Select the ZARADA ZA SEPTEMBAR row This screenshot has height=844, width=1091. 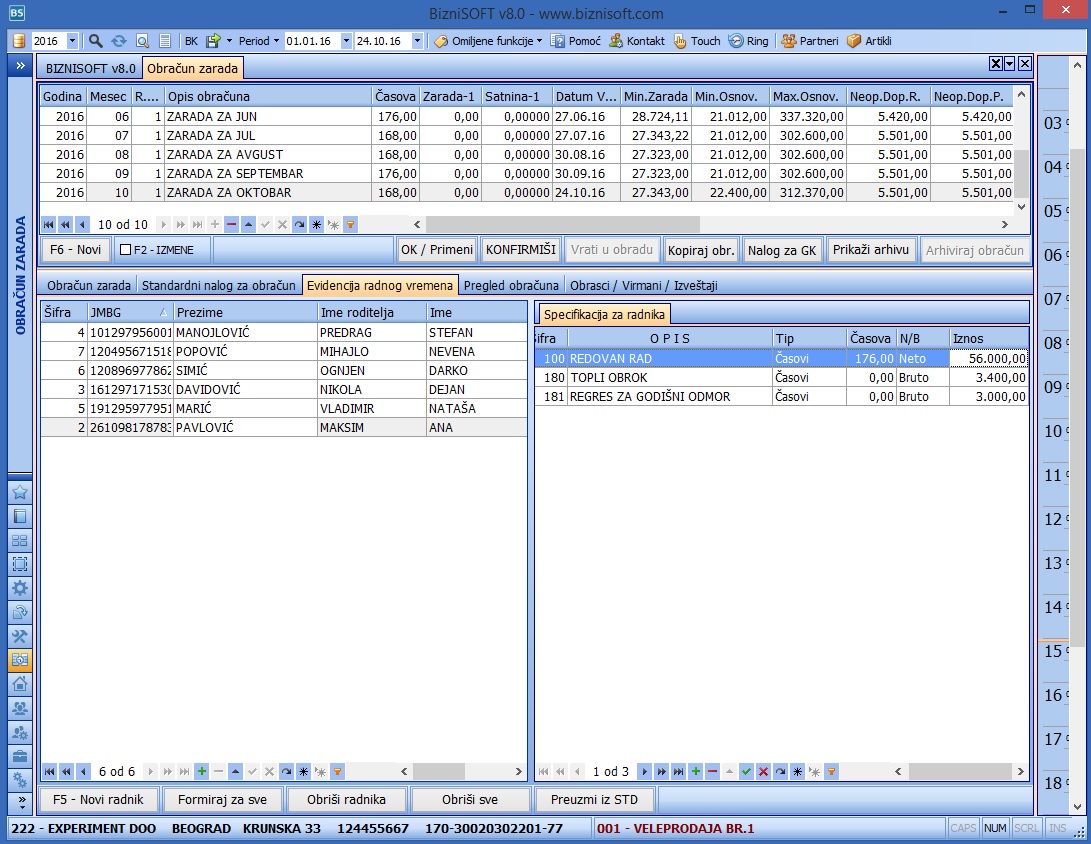tap(528, 173)
